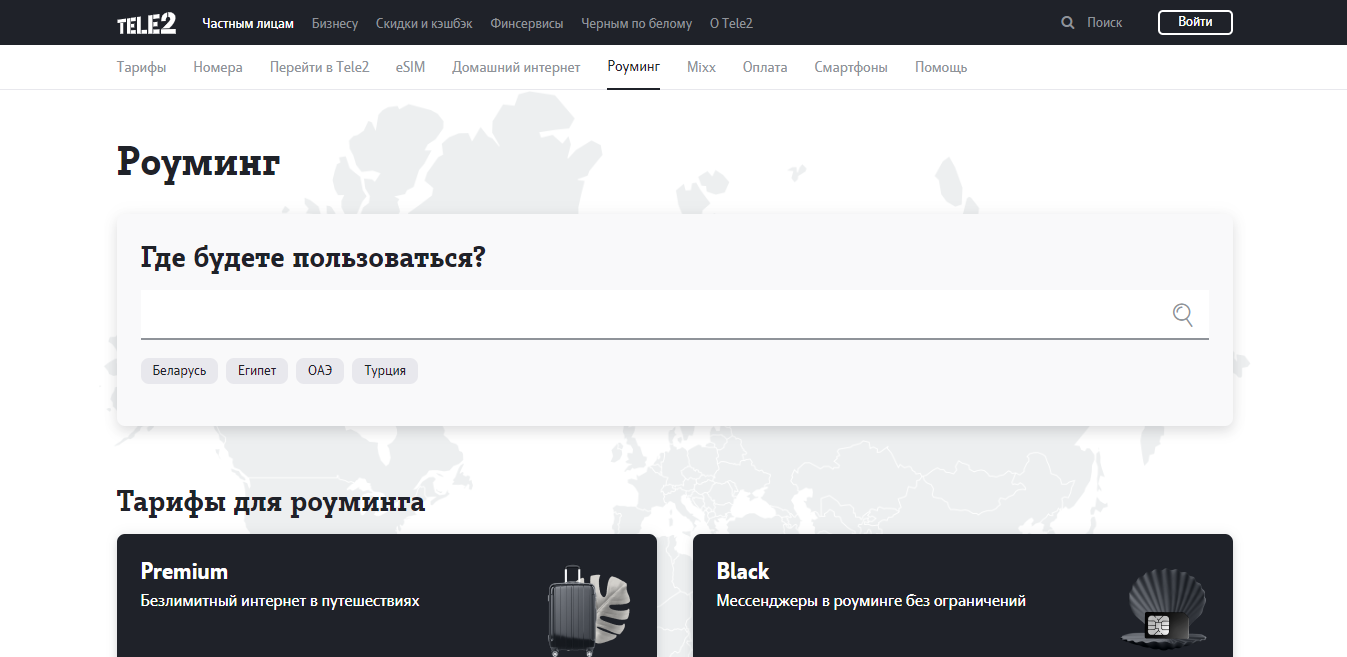Screen dimensions: 1347x657
Task: Choose the Беларусь country chip
Action: pos(179,371)
